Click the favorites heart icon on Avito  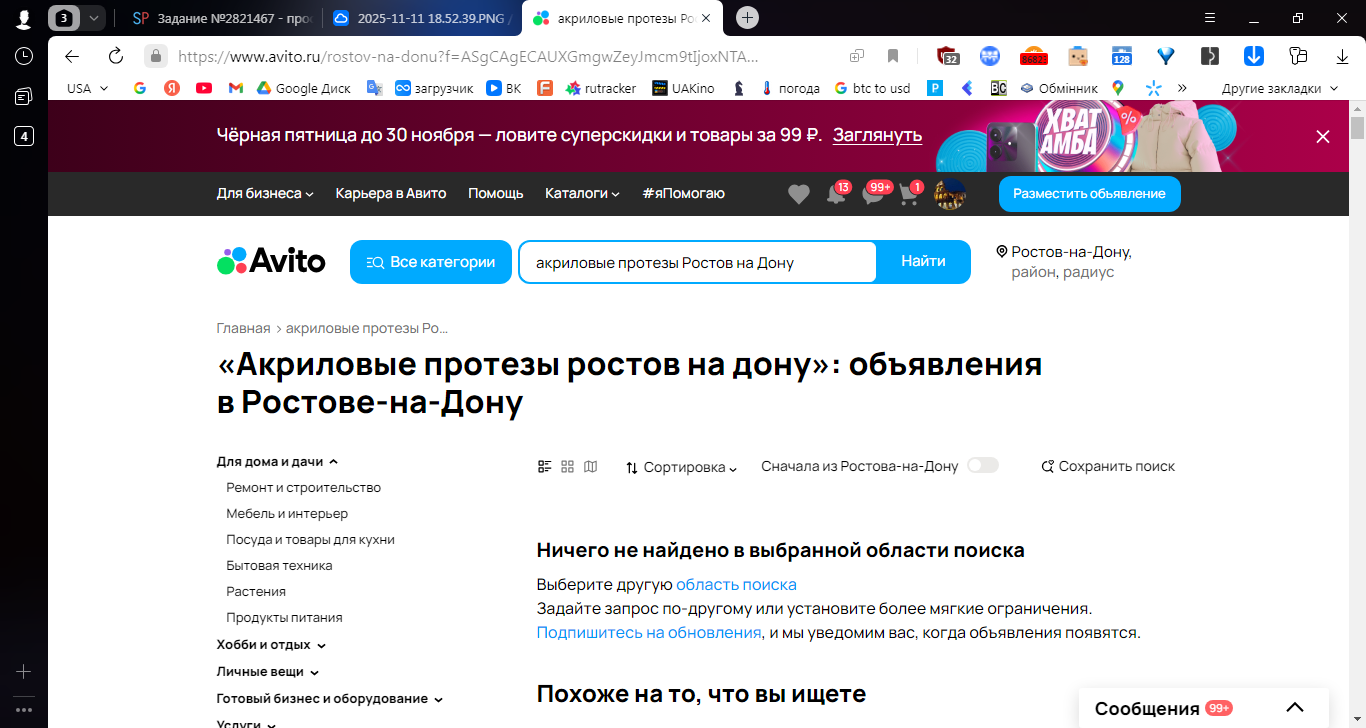798,194
